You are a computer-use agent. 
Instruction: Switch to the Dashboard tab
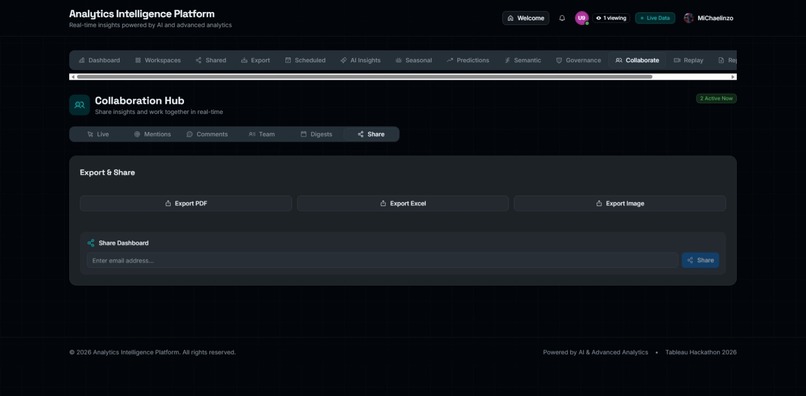(99, 60)
